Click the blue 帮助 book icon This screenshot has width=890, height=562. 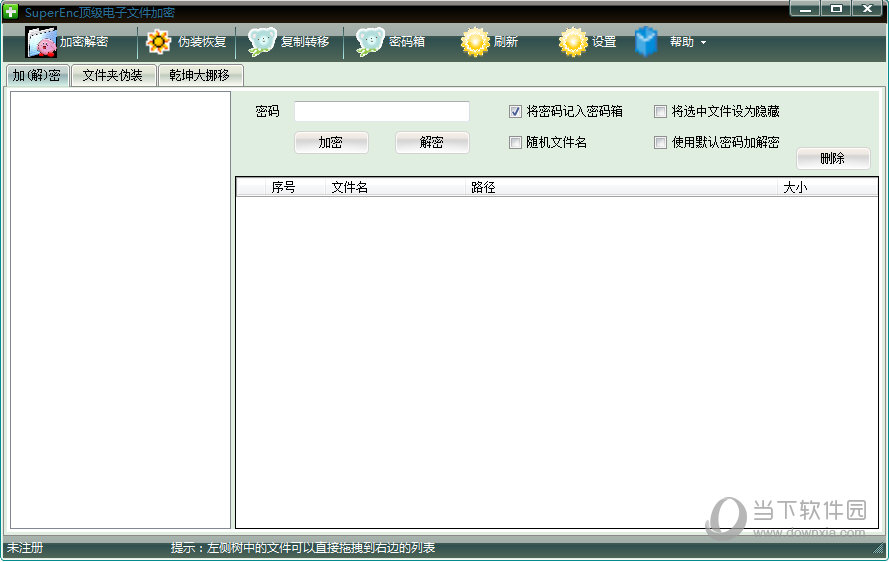pos(646,42)
